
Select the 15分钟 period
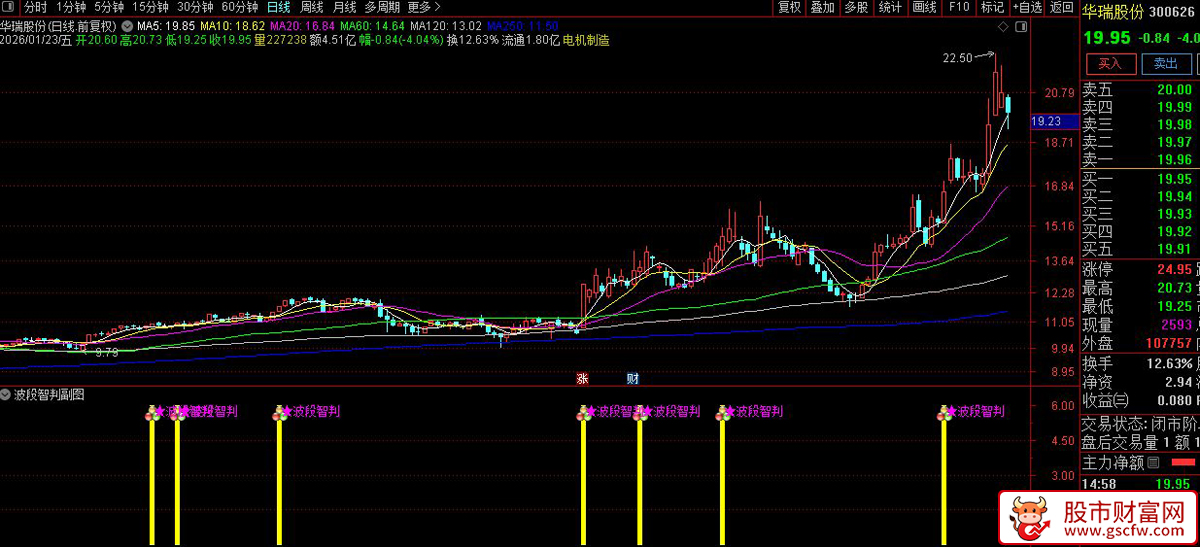click(150, 7)
